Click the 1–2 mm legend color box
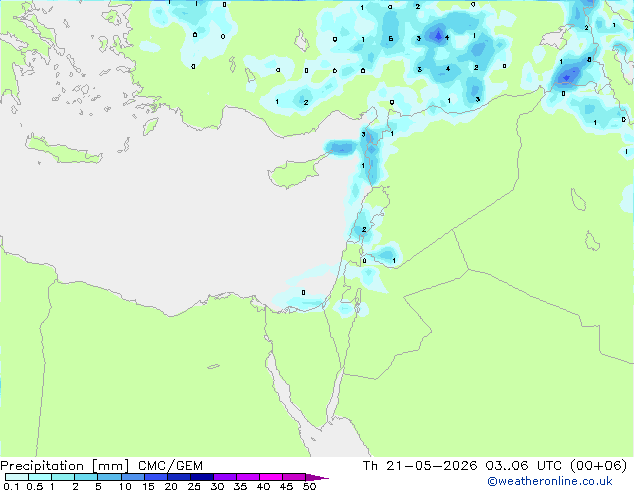Viewport: 634px width, 490px height. (x=63, y=477)
